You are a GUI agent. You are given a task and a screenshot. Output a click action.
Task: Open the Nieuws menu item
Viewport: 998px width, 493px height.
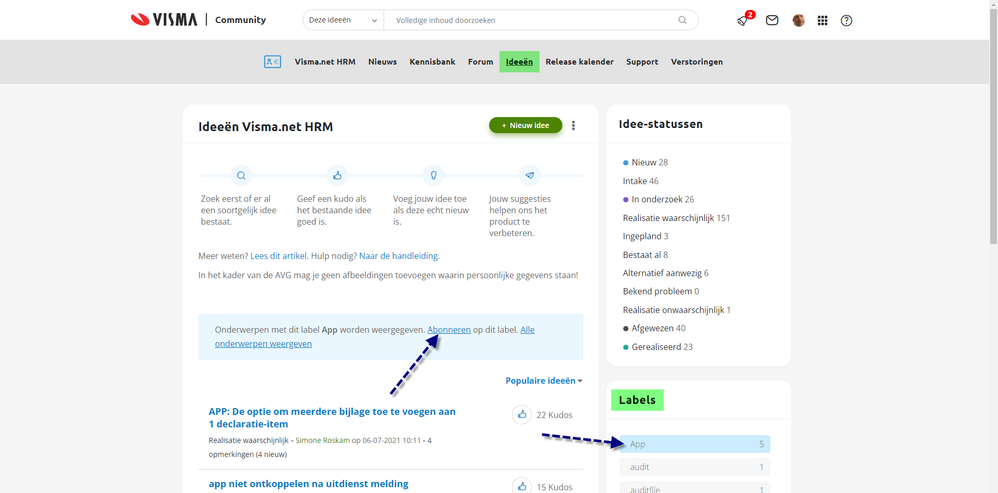coord(383,62)
